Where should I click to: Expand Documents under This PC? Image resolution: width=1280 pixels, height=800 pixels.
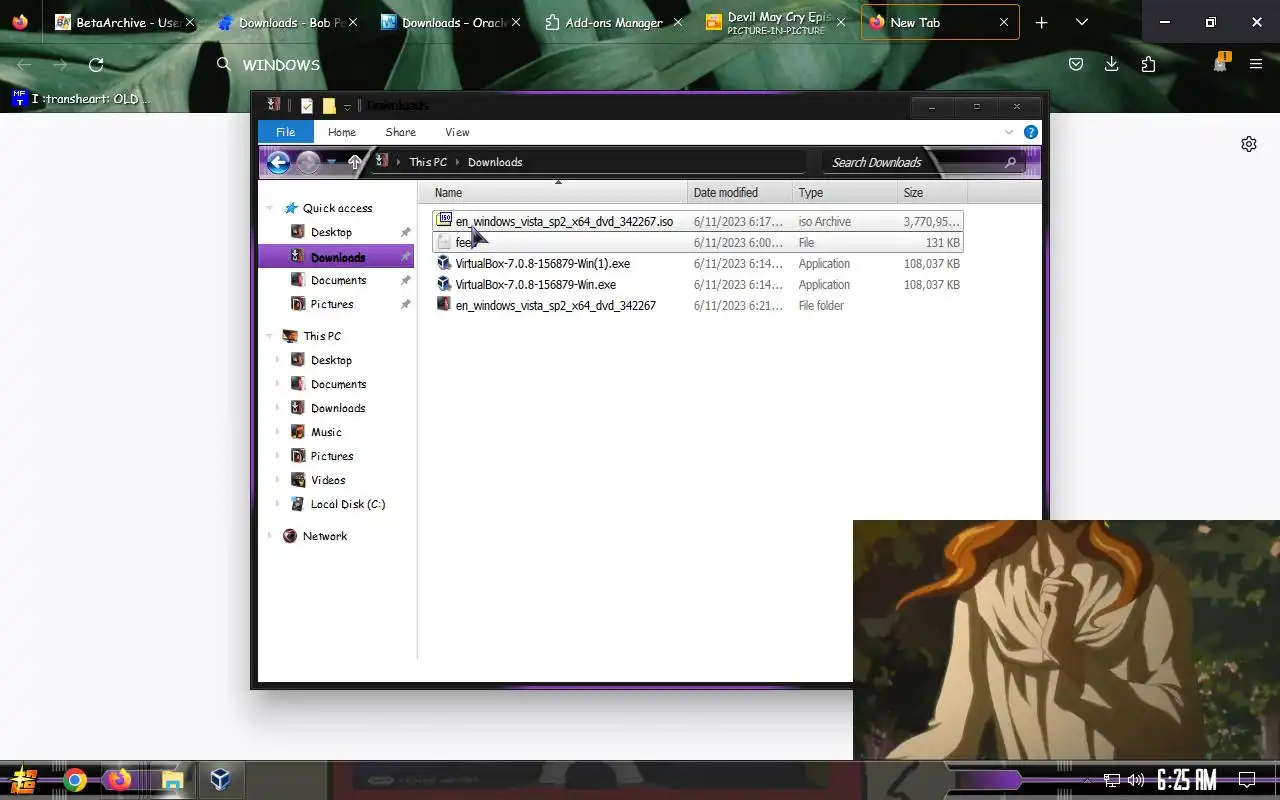[x=277, y=384]
